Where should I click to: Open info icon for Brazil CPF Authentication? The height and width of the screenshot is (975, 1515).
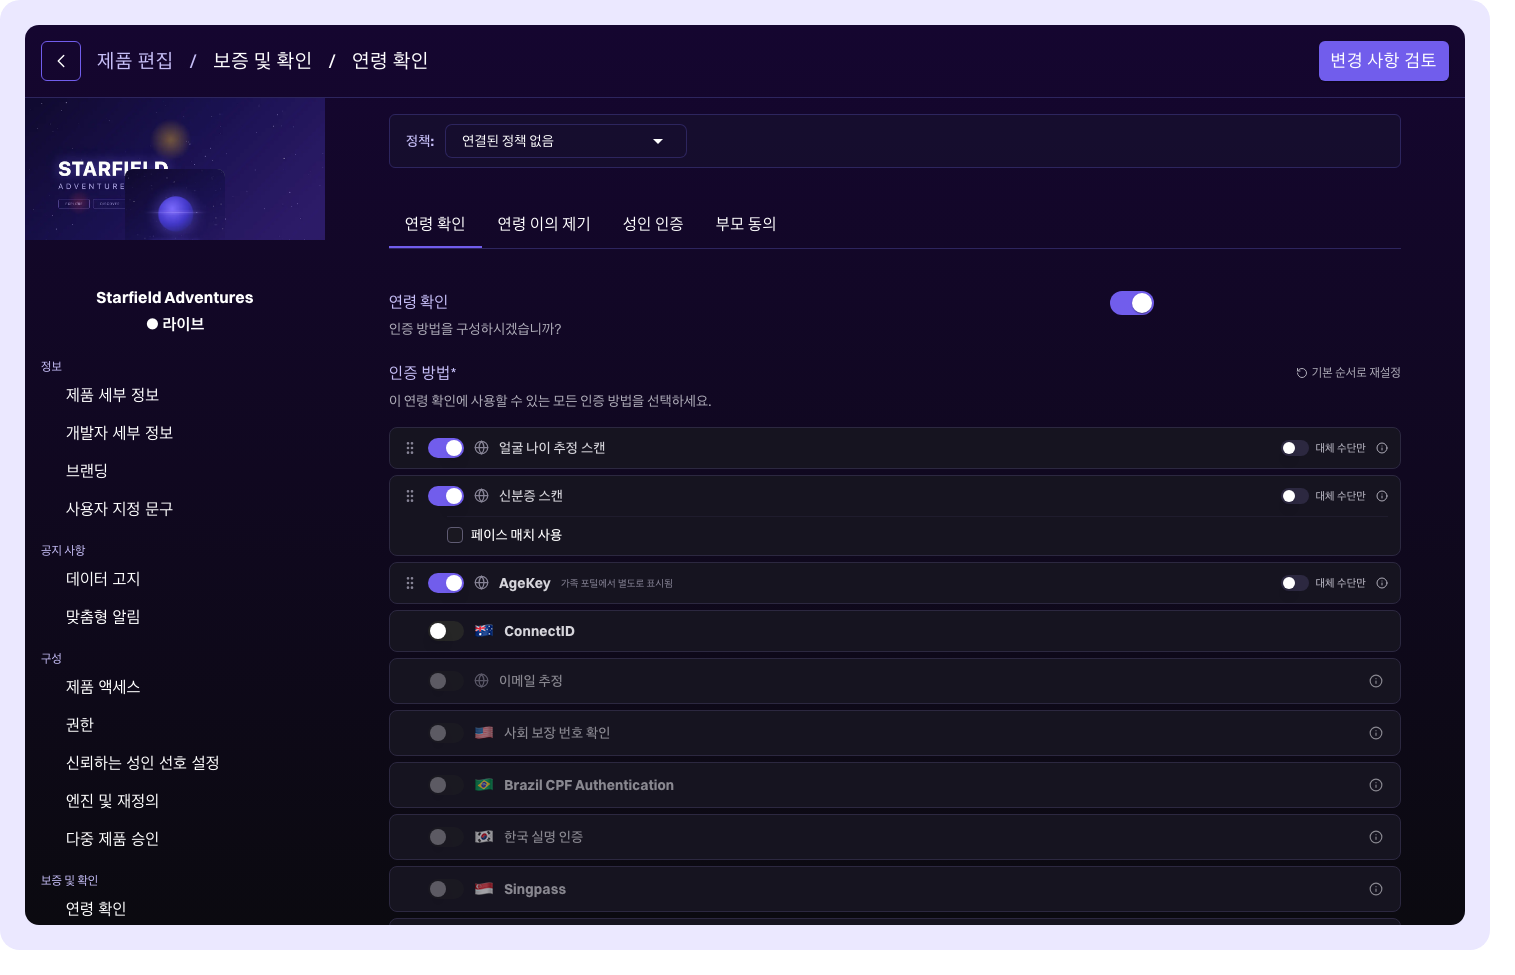coord(1376,785)
